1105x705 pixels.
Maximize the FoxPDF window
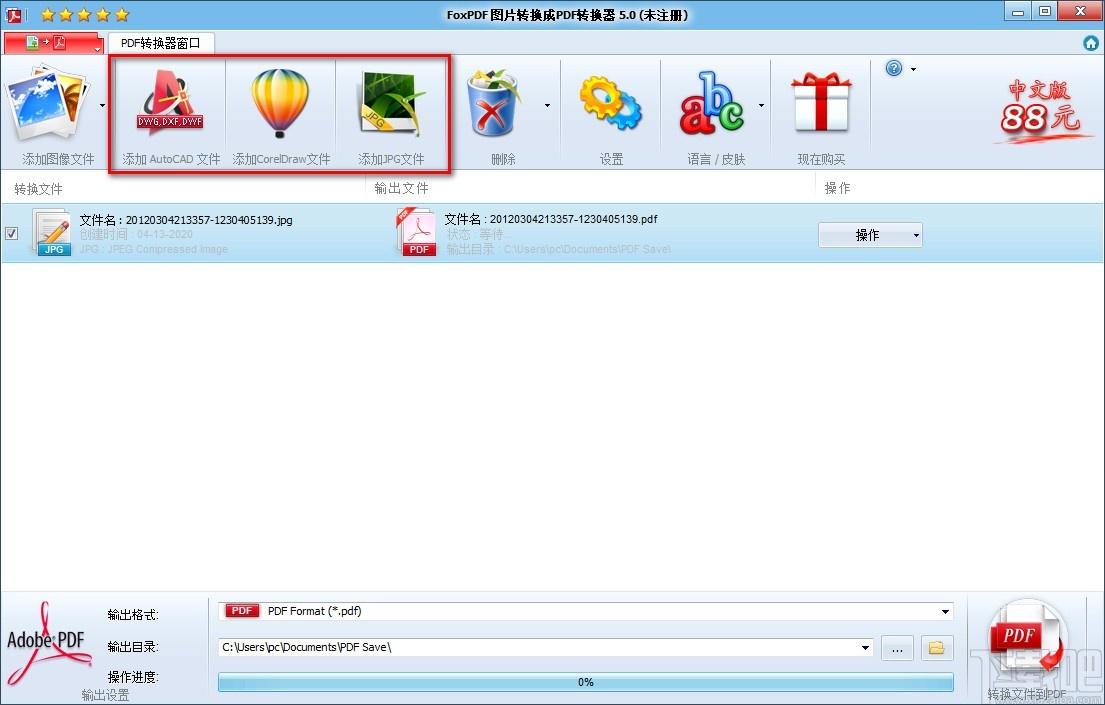[1045, 11]
